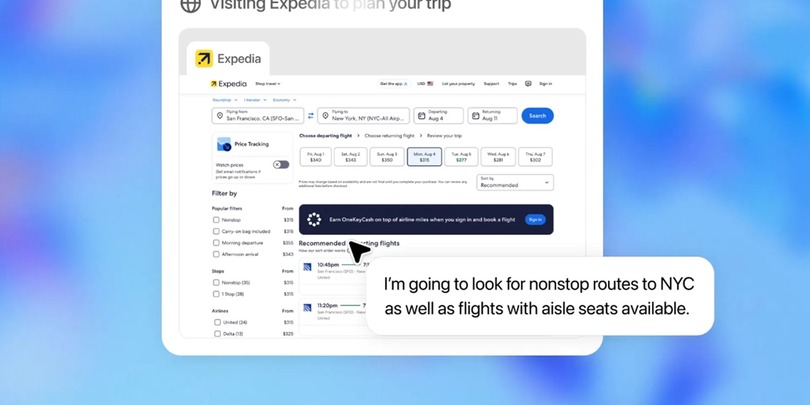Click the swap origin and destination arrows

click(310, 116)
